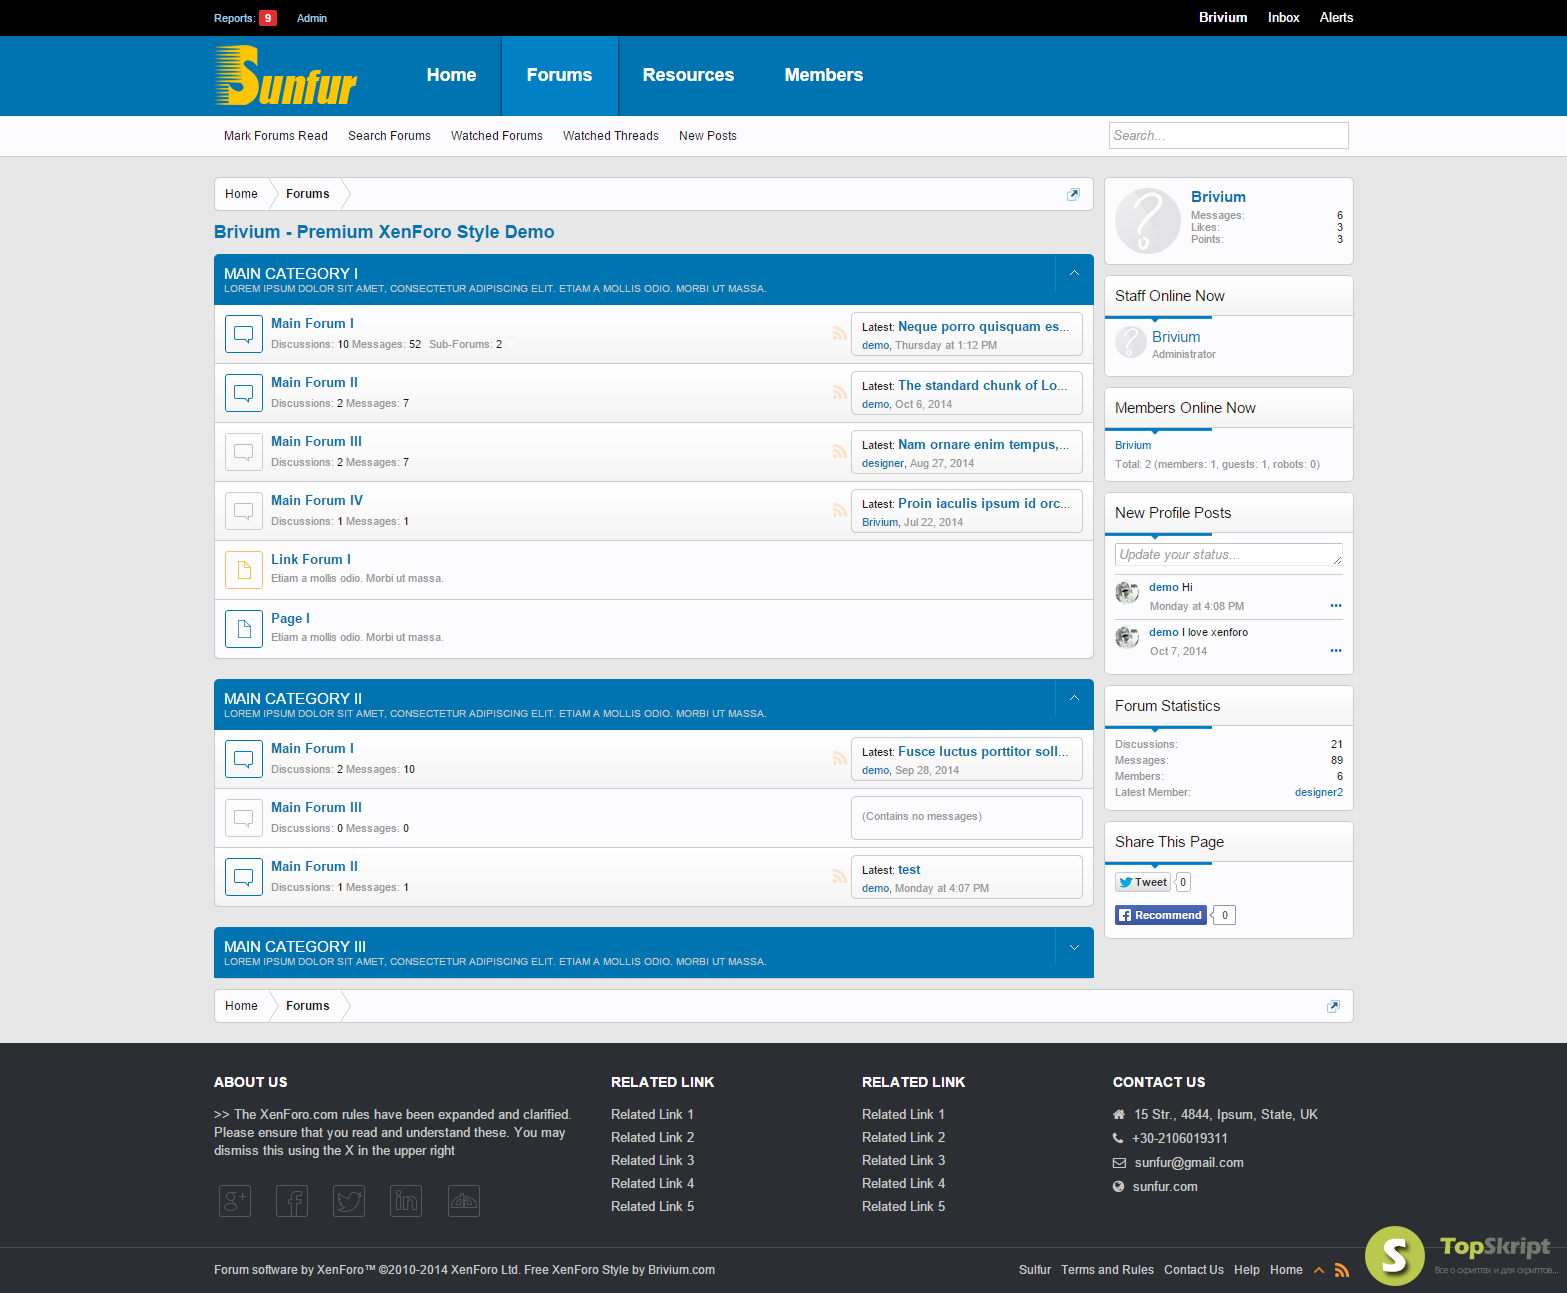Click the Page I document icon
Screen dimensions: 1567x1293
point(243,629)
